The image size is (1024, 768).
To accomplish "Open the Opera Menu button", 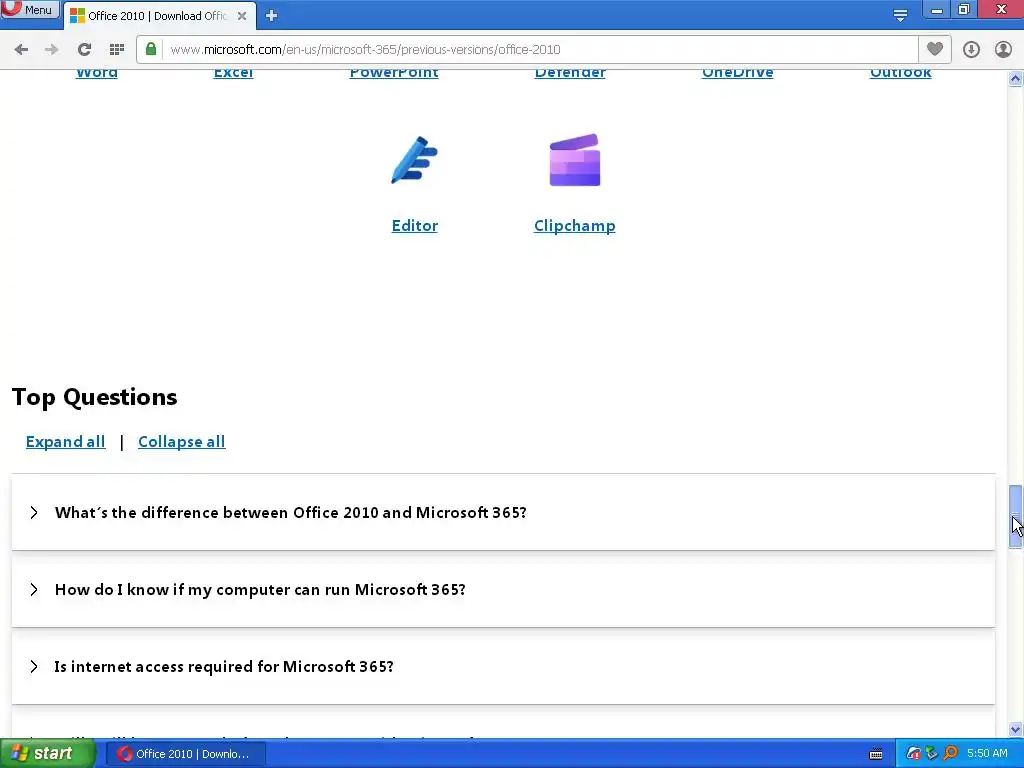I will tap(30, 9).
